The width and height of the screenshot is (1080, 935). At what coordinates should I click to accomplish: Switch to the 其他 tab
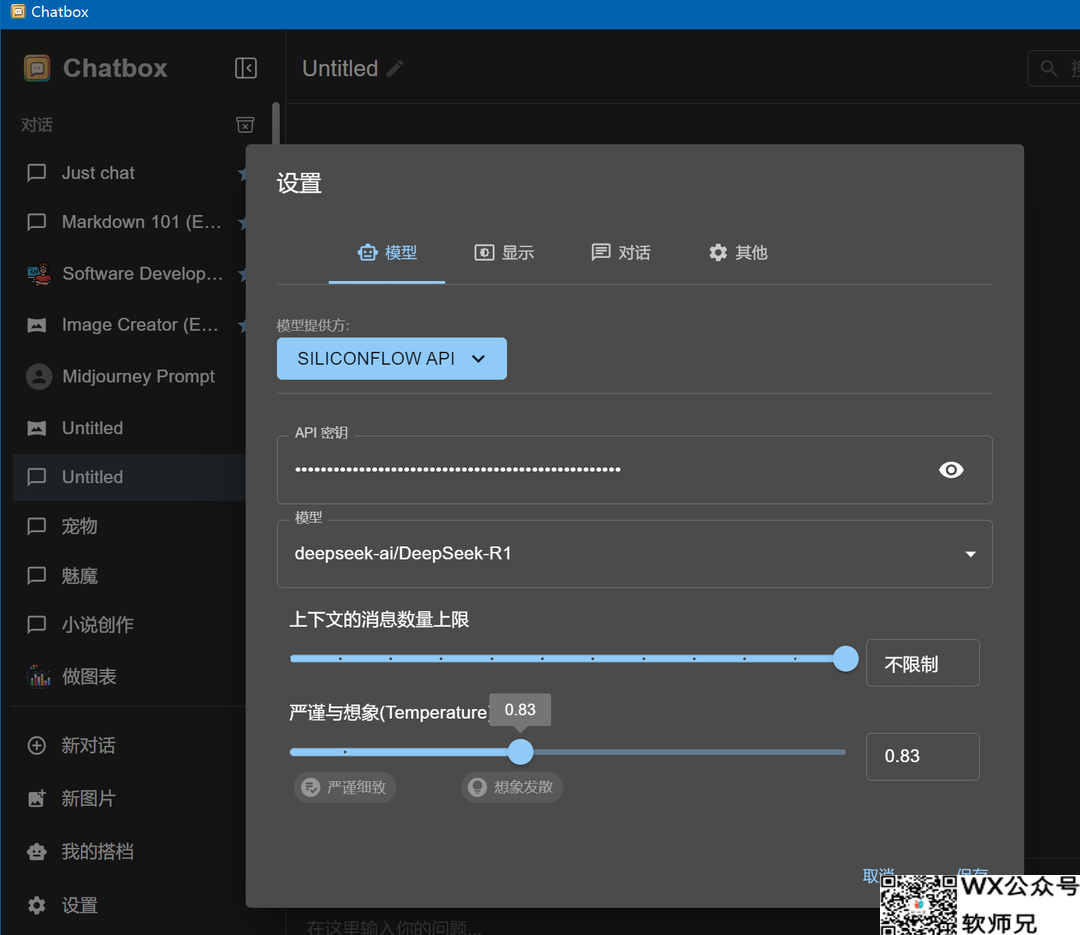[738, 253]
